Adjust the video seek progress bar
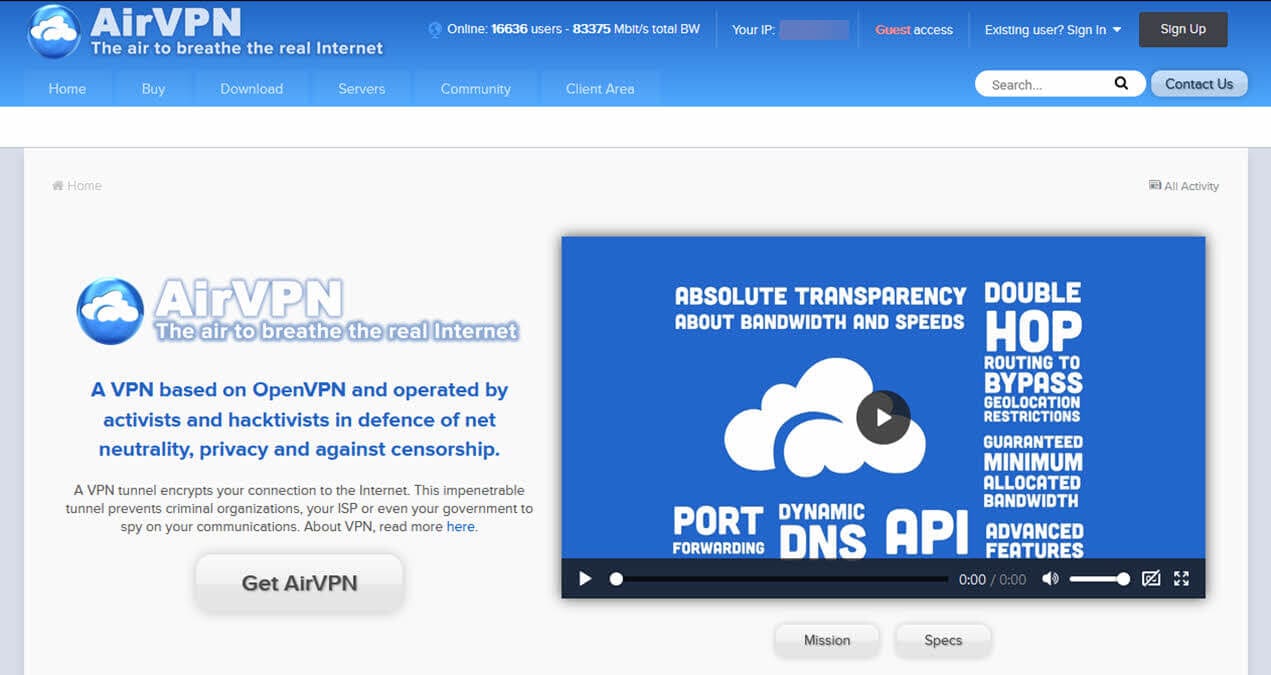This screenshot has width=1271, height=675. click(779, 579)
